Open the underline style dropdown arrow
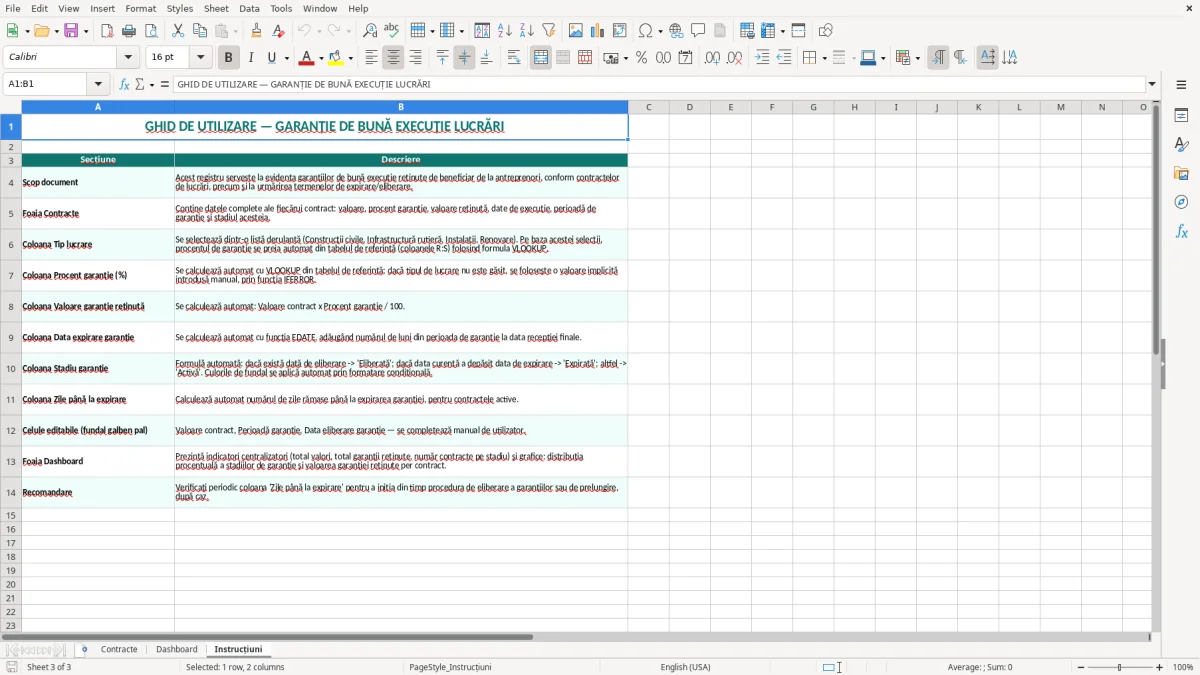 (x=287, y=58)
